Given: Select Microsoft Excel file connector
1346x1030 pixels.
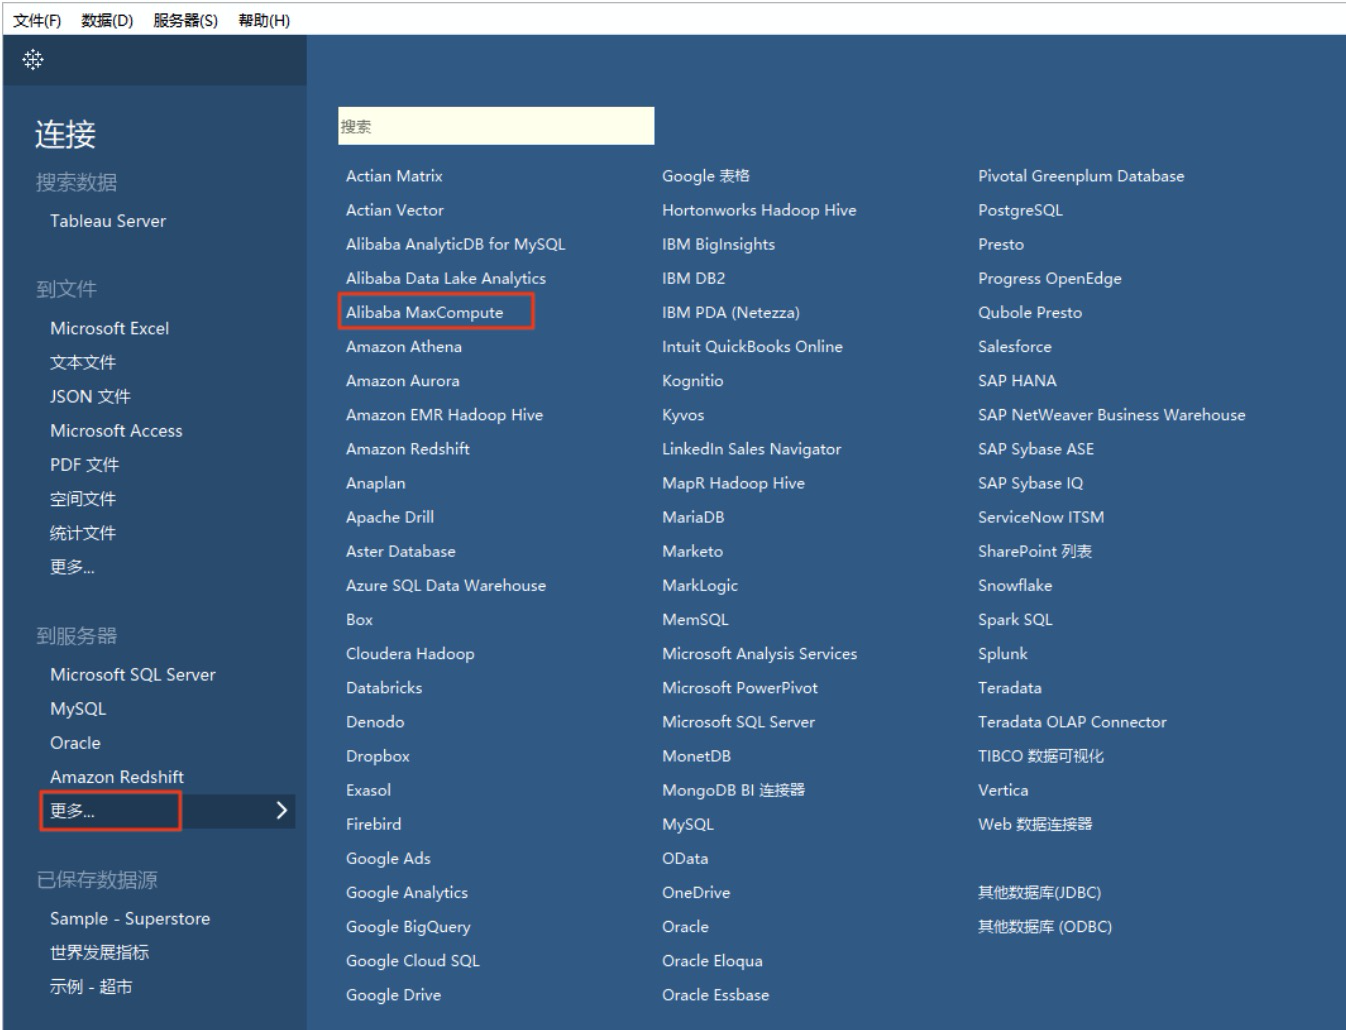Looking at the screenshot, I should pos(110,328).
